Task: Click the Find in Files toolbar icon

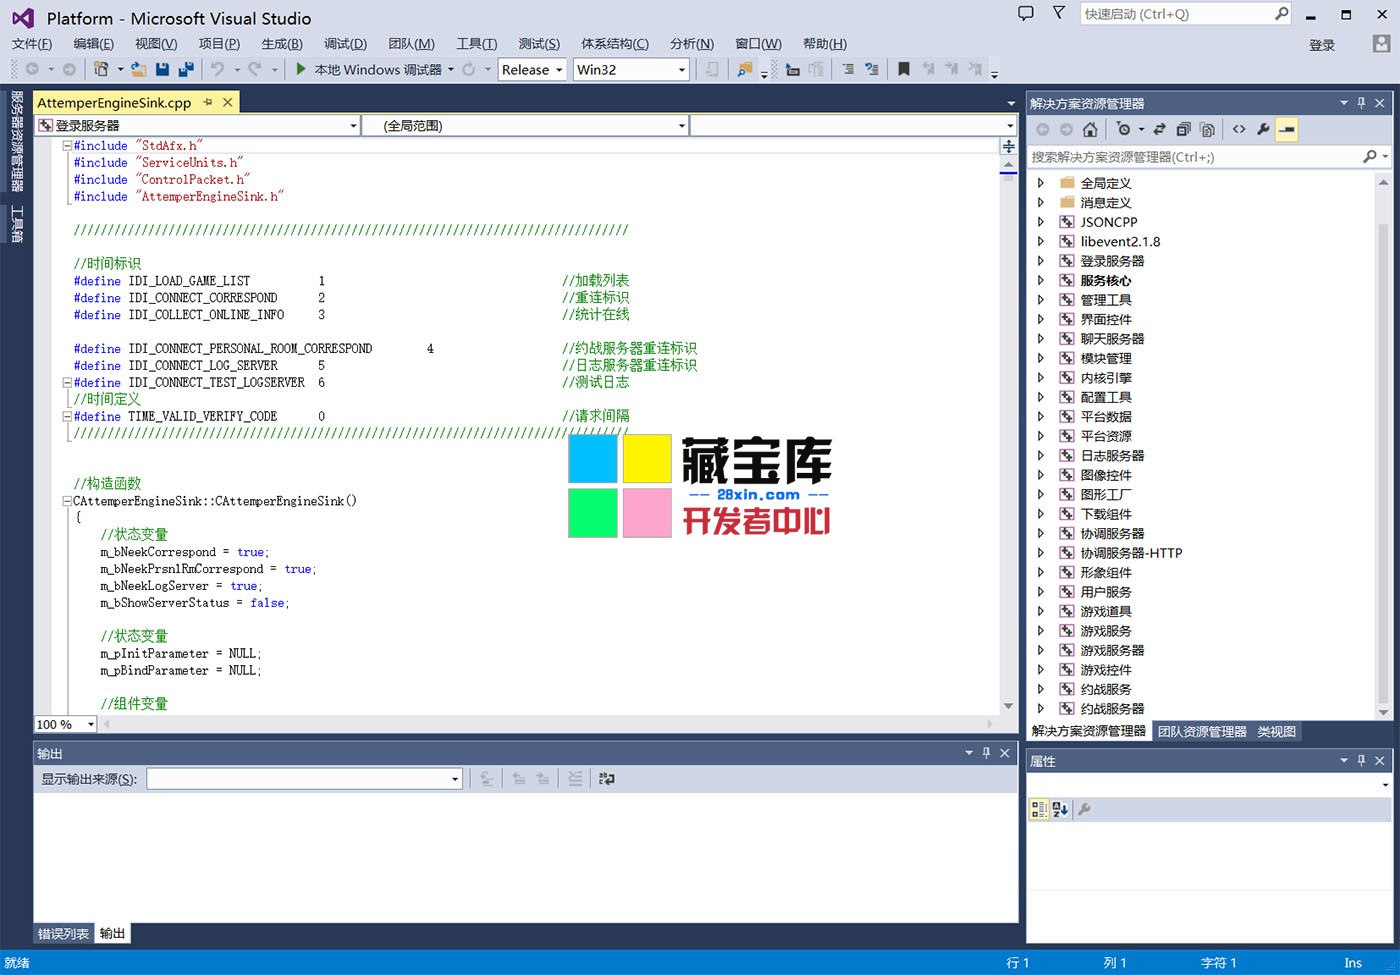Action: click(x=744, y=69)
